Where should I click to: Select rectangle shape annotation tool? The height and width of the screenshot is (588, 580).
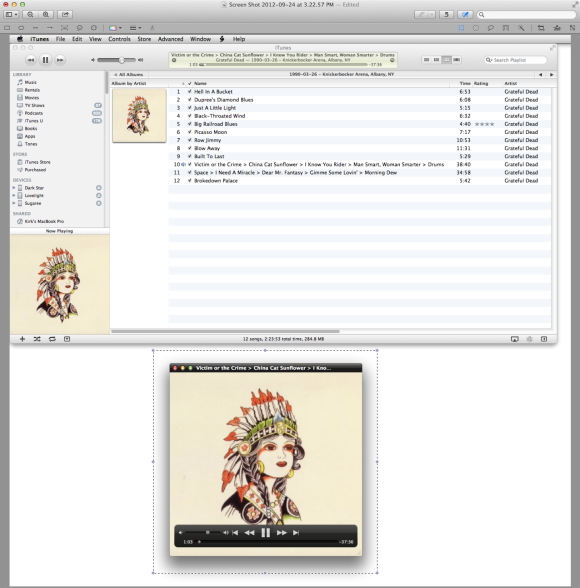pyautogui.click(x=7, y=28)
